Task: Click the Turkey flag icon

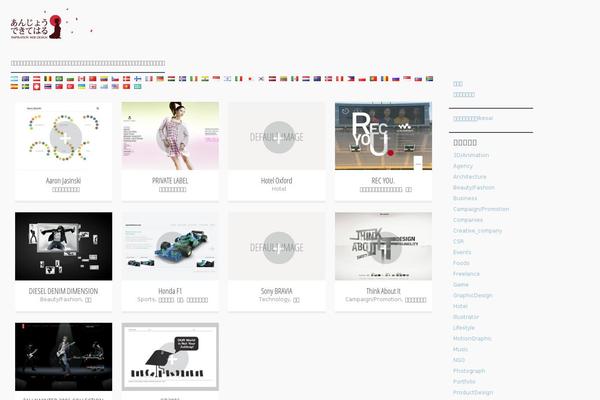Action: click(x=70, y=87)
